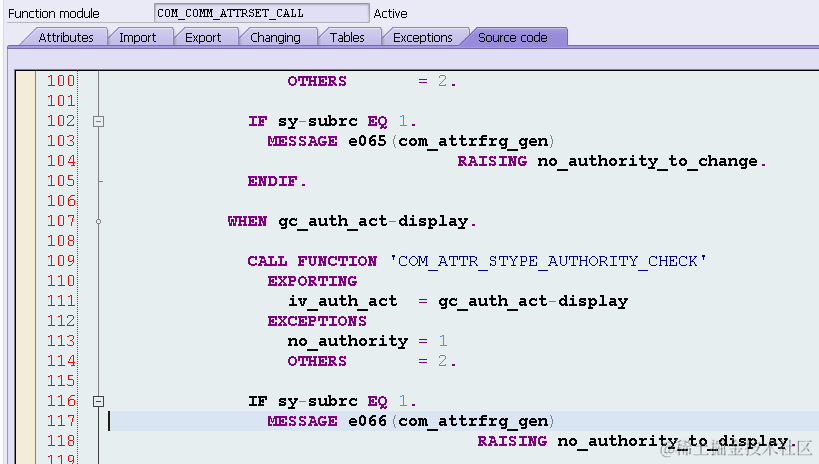Open the Tables tab
Screen dimensions: 819x464
pos(347,38)
